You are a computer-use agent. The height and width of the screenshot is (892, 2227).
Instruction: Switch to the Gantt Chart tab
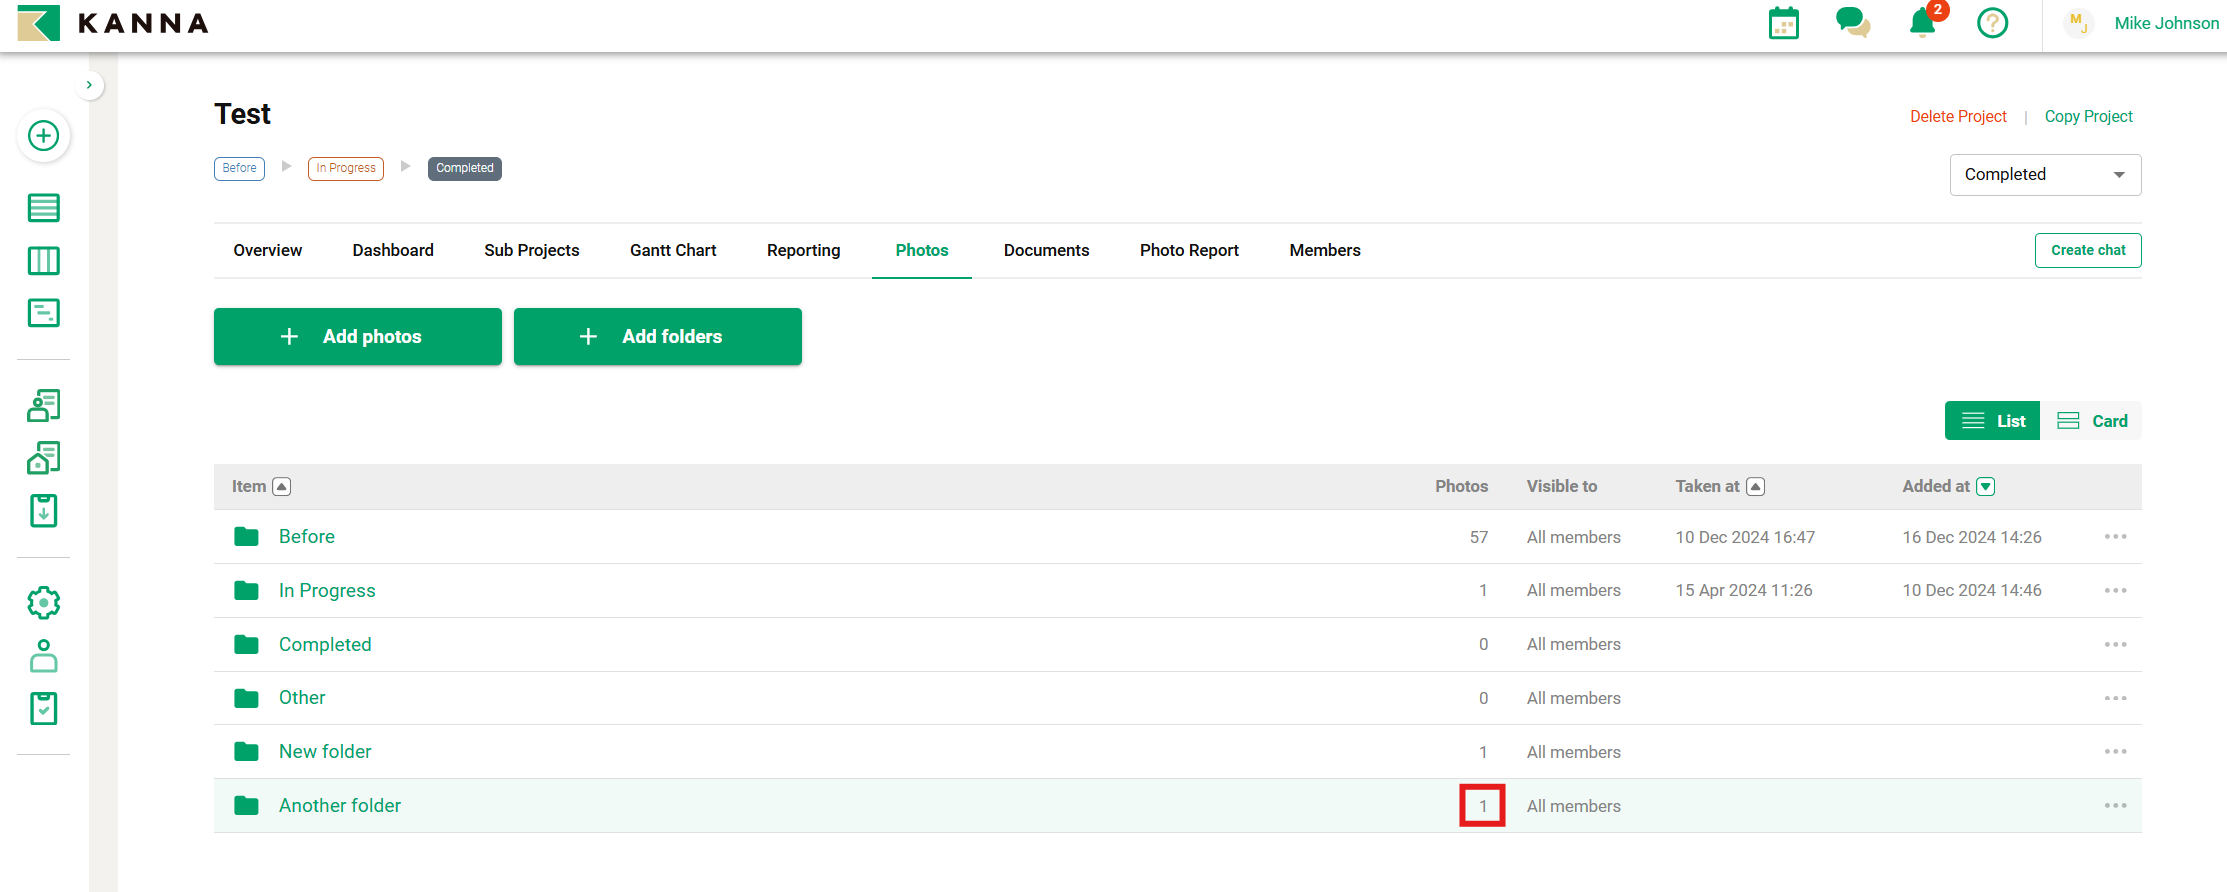[673, 250]
